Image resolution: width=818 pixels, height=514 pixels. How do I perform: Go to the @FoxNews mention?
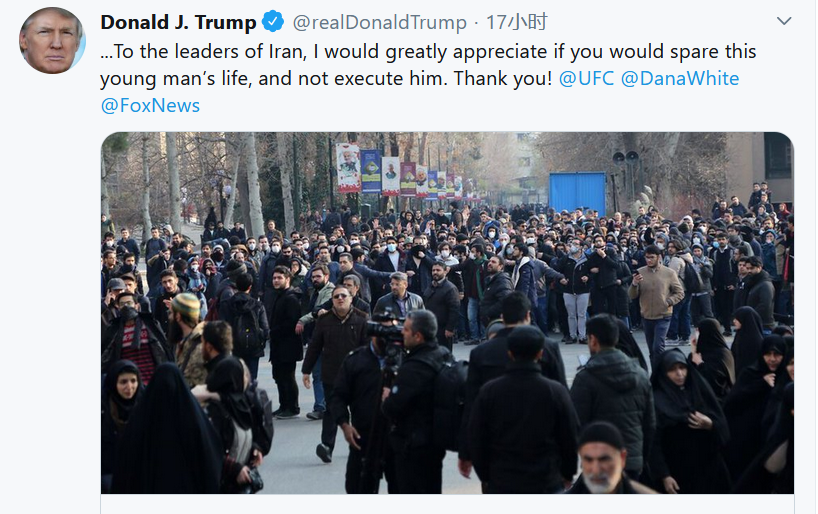point(150,105)
